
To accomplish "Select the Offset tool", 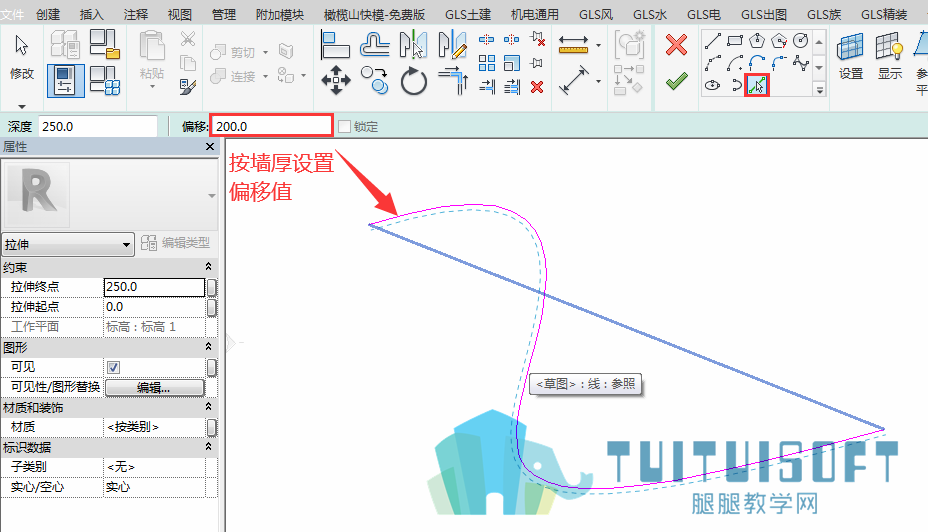I will pyautogui.click(x=375, y=45).
